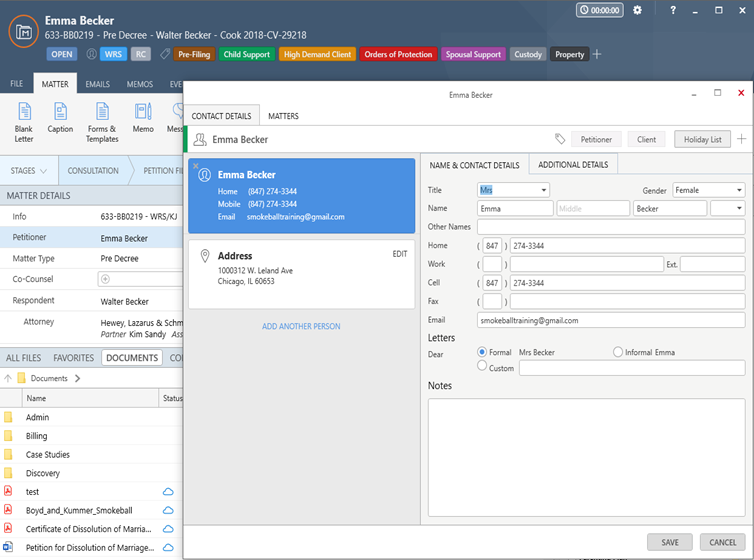Click the timer 00:00:00 button
The image size is (754, 560).
(x=600, y=10)
